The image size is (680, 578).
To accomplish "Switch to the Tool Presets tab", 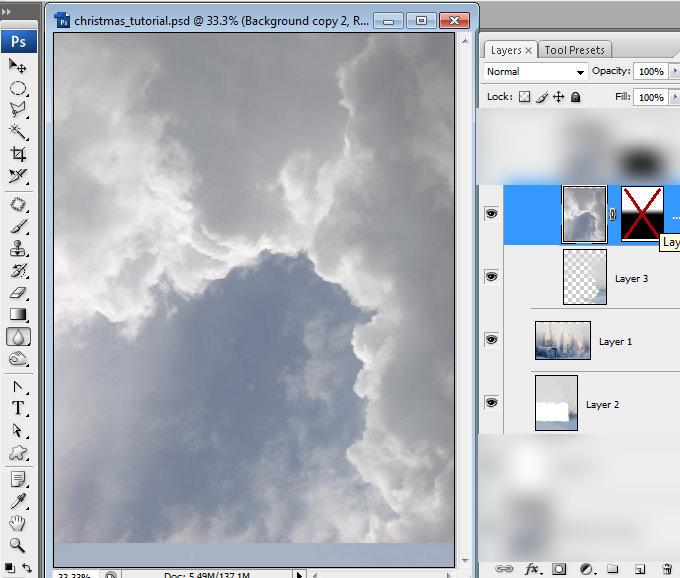I will (x=574, y=50).
